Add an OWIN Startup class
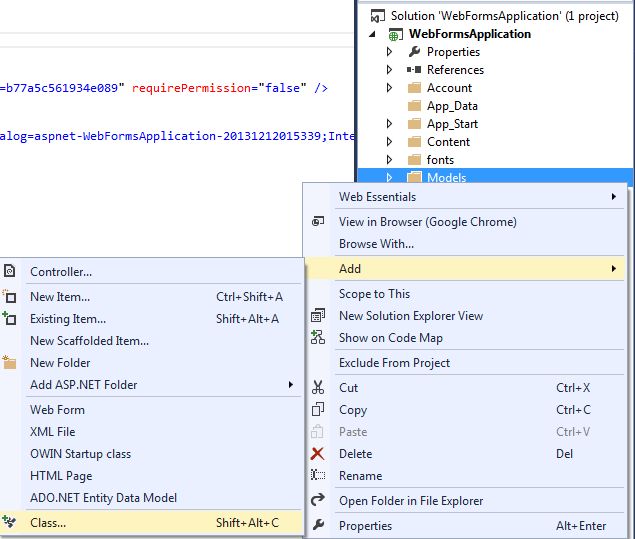Screen dimensions: 635x539 [152, 454]
